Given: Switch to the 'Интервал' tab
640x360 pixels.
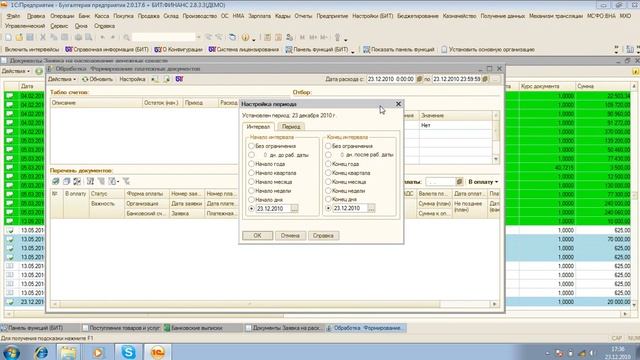Looking at the screenshot, I should (x=258, y=127).
